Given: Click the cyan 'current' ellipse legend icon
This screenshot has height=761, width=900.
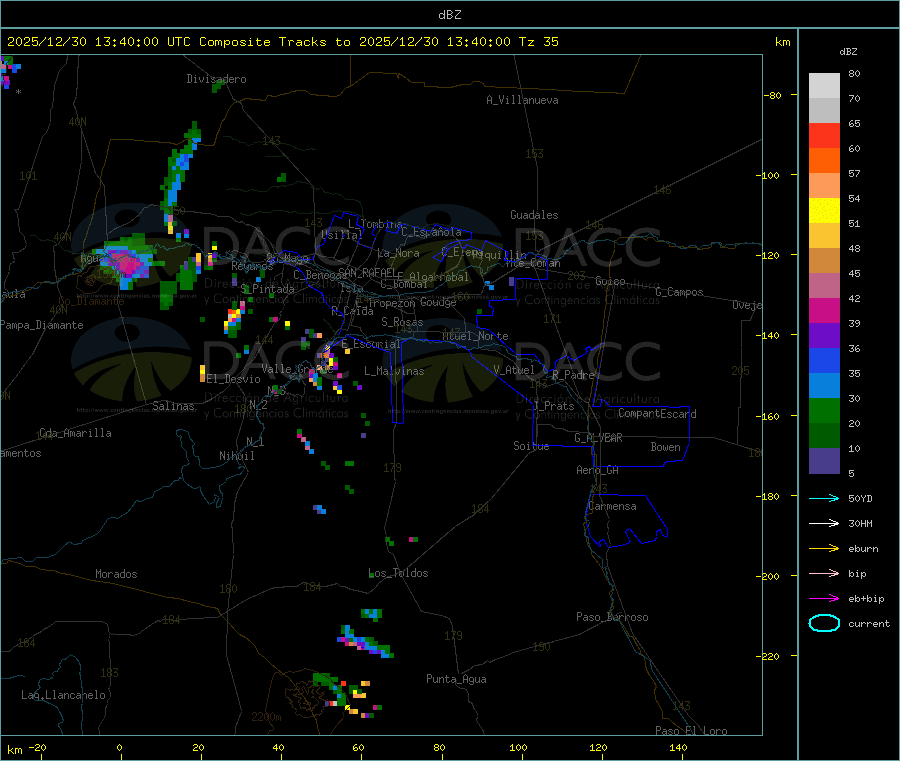Looking at the screenshot, I should [824, 623].
